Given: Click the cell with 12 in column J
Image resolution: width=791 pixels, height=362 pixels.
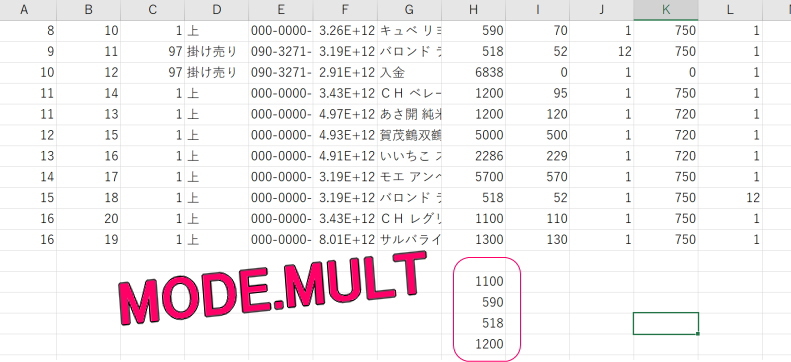Looking at the screenshot, I should pyautogui.click(x=601, y=51).
